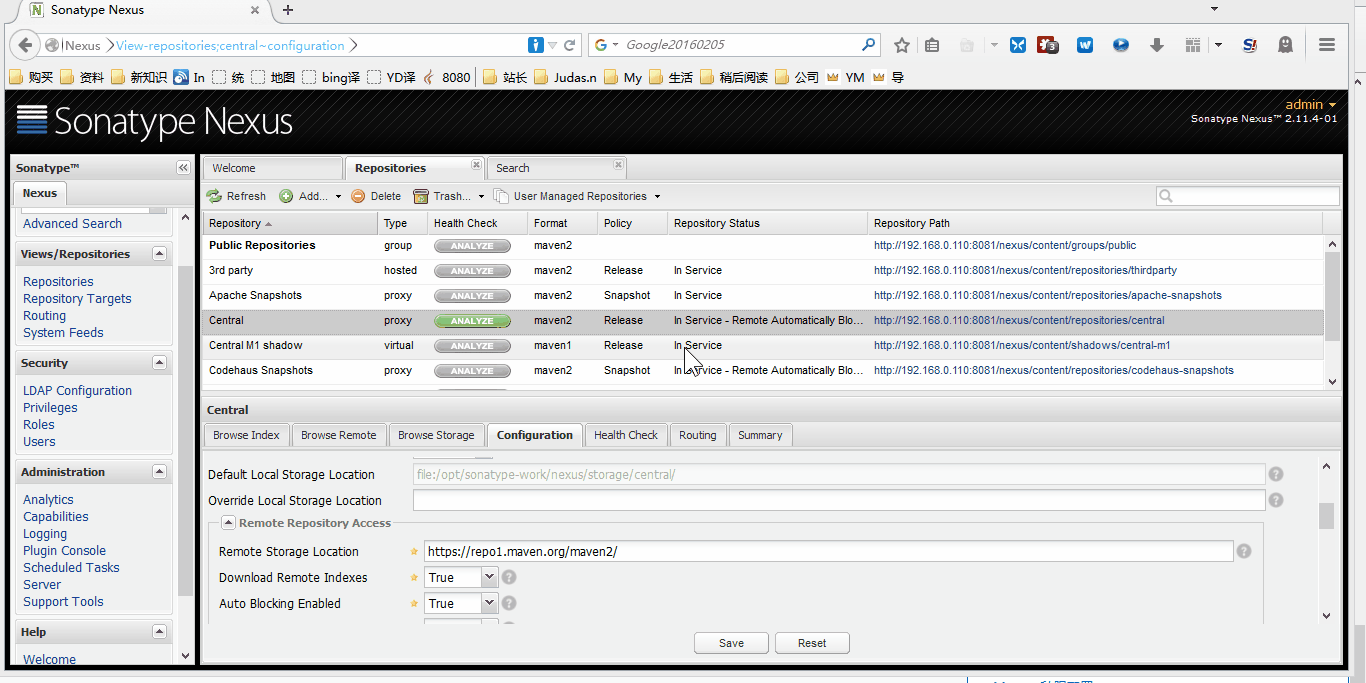Expand the User Managed Repositories dropdown

point(657,197)
